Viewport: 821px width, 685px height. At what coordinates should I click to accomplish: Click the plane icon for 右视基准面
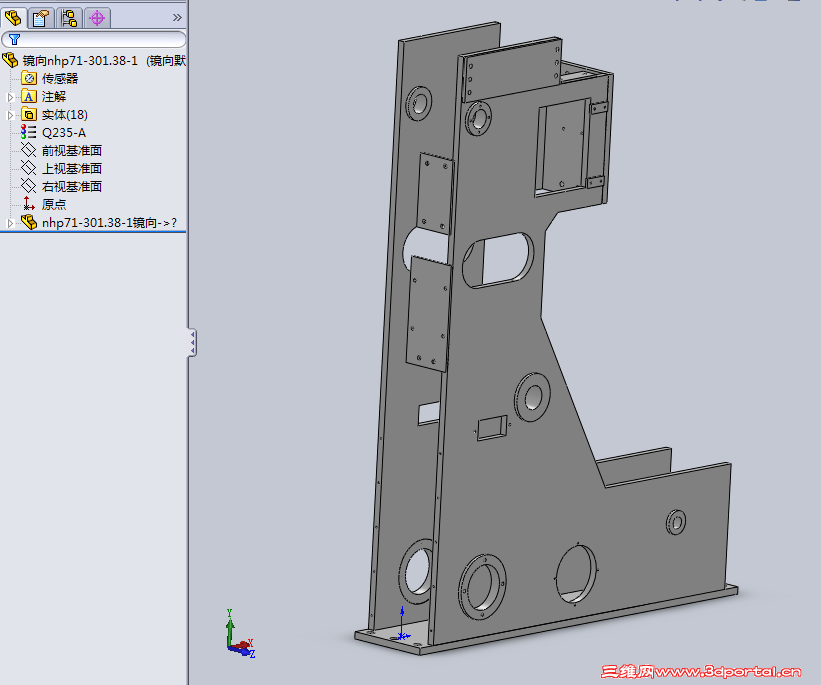coord(28,186)
